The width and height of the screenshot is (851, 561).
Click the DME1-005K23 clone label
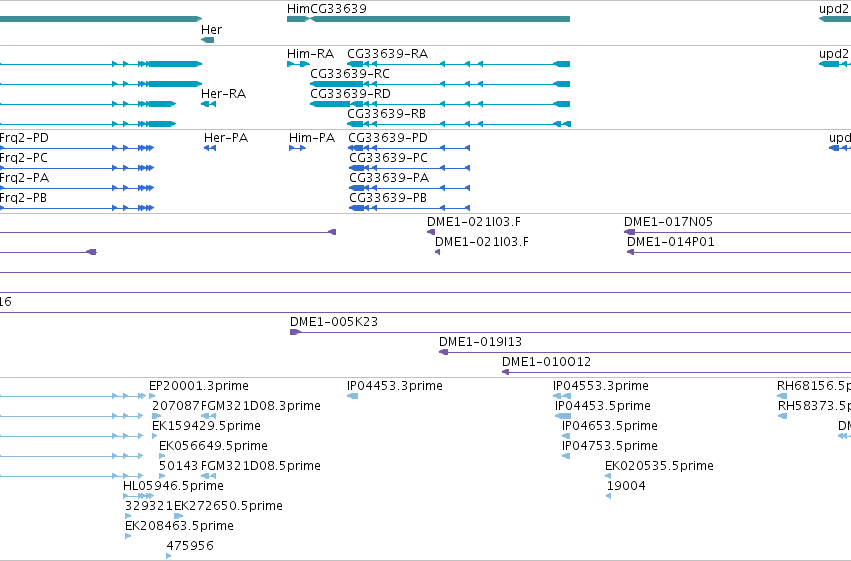[334, 322]
